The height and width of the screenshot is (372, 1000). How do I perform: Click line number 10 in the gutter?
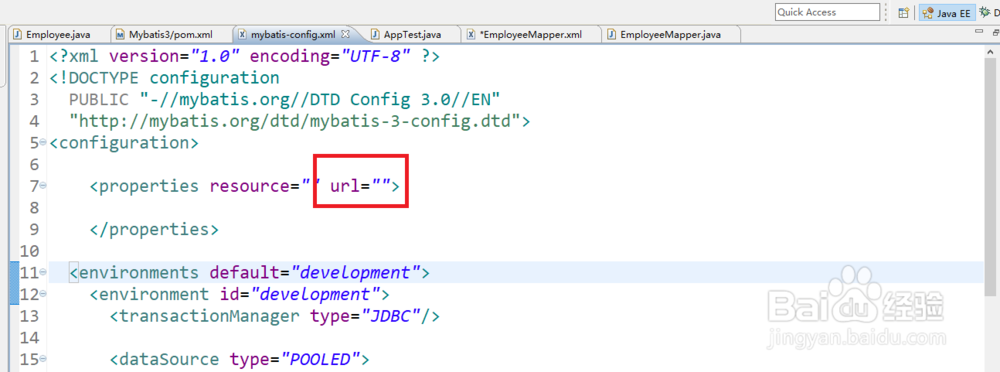click(30, 251)
